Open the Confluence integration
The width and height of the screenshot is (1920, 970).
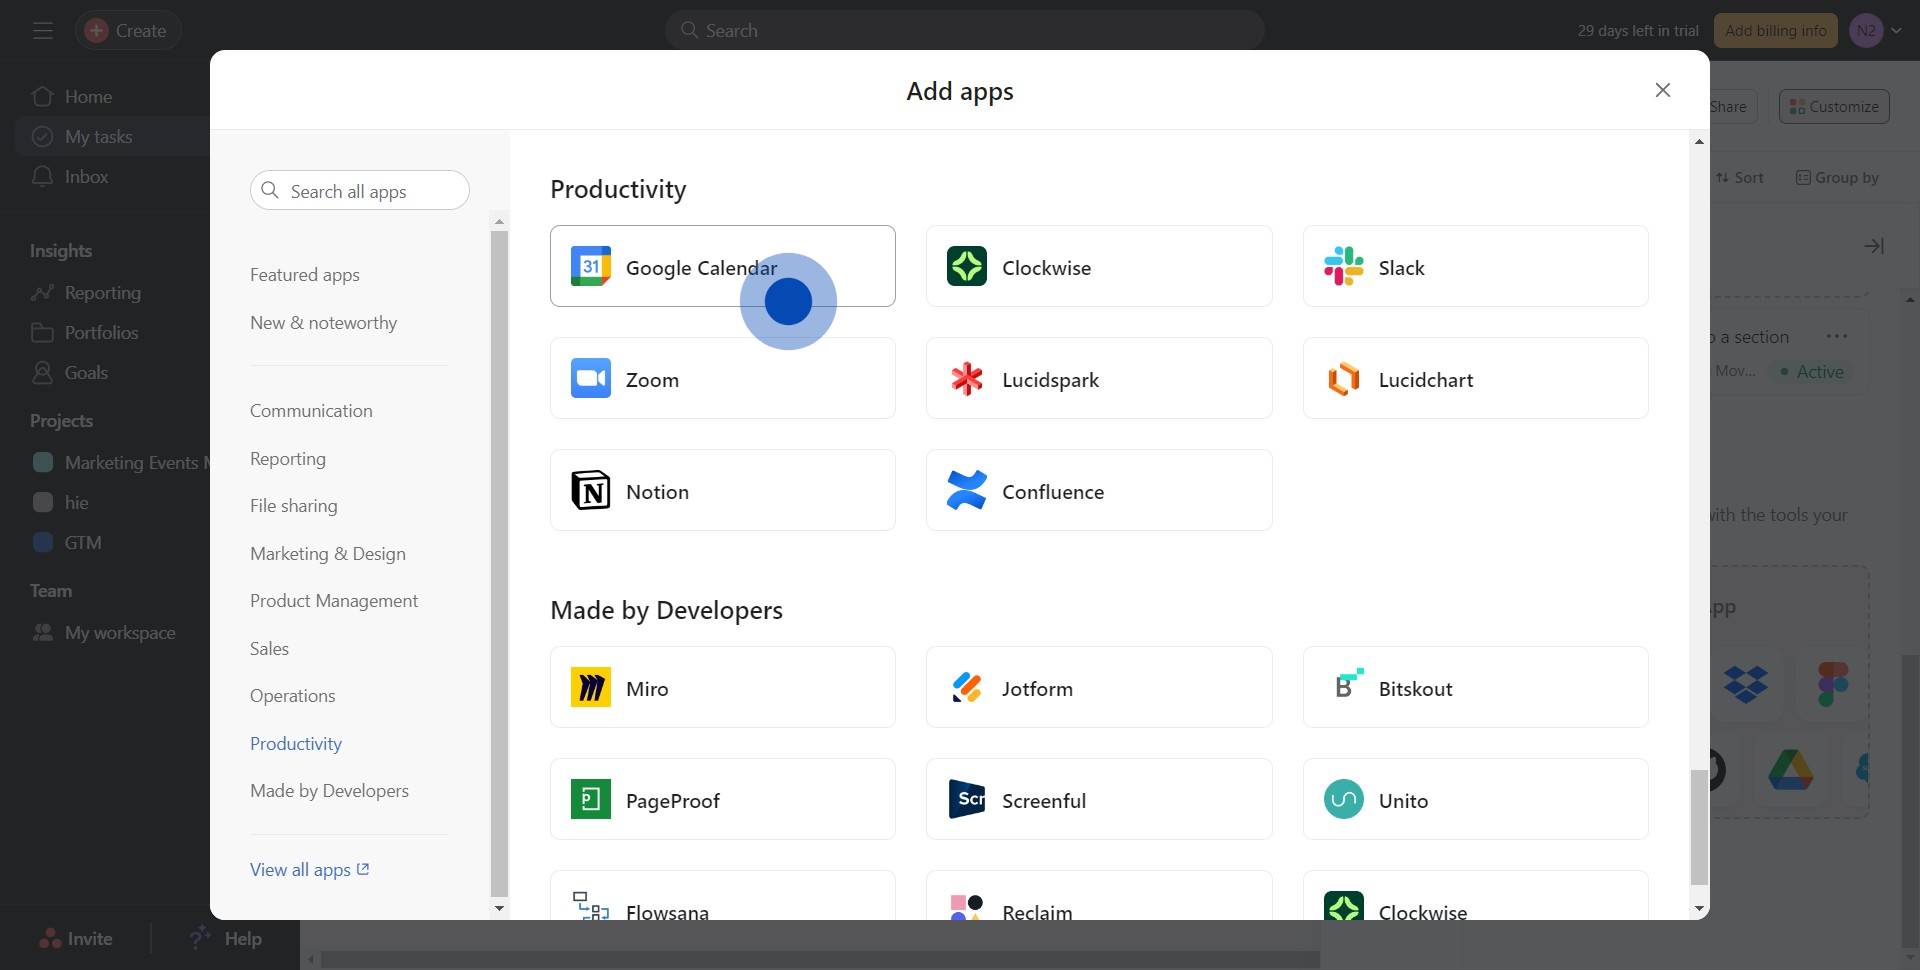1098,490
